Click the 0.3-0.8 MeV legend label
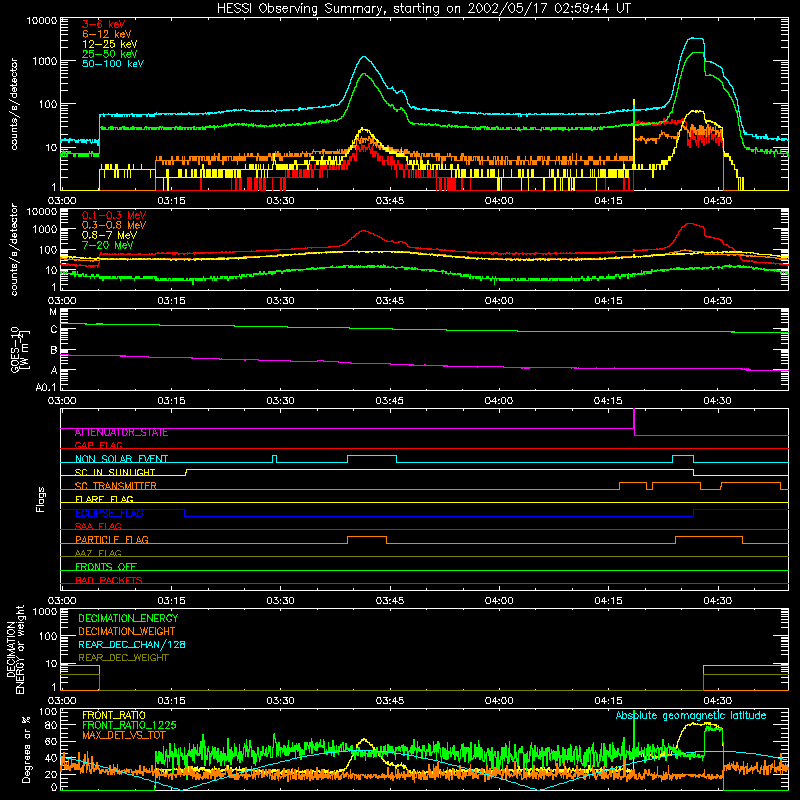This screenshot has width=800, height=800. click(114, 225)
